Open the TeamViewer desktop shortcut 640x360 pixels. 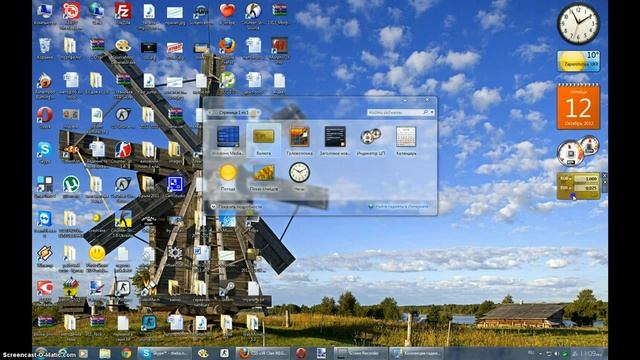[x=44, y=223]
